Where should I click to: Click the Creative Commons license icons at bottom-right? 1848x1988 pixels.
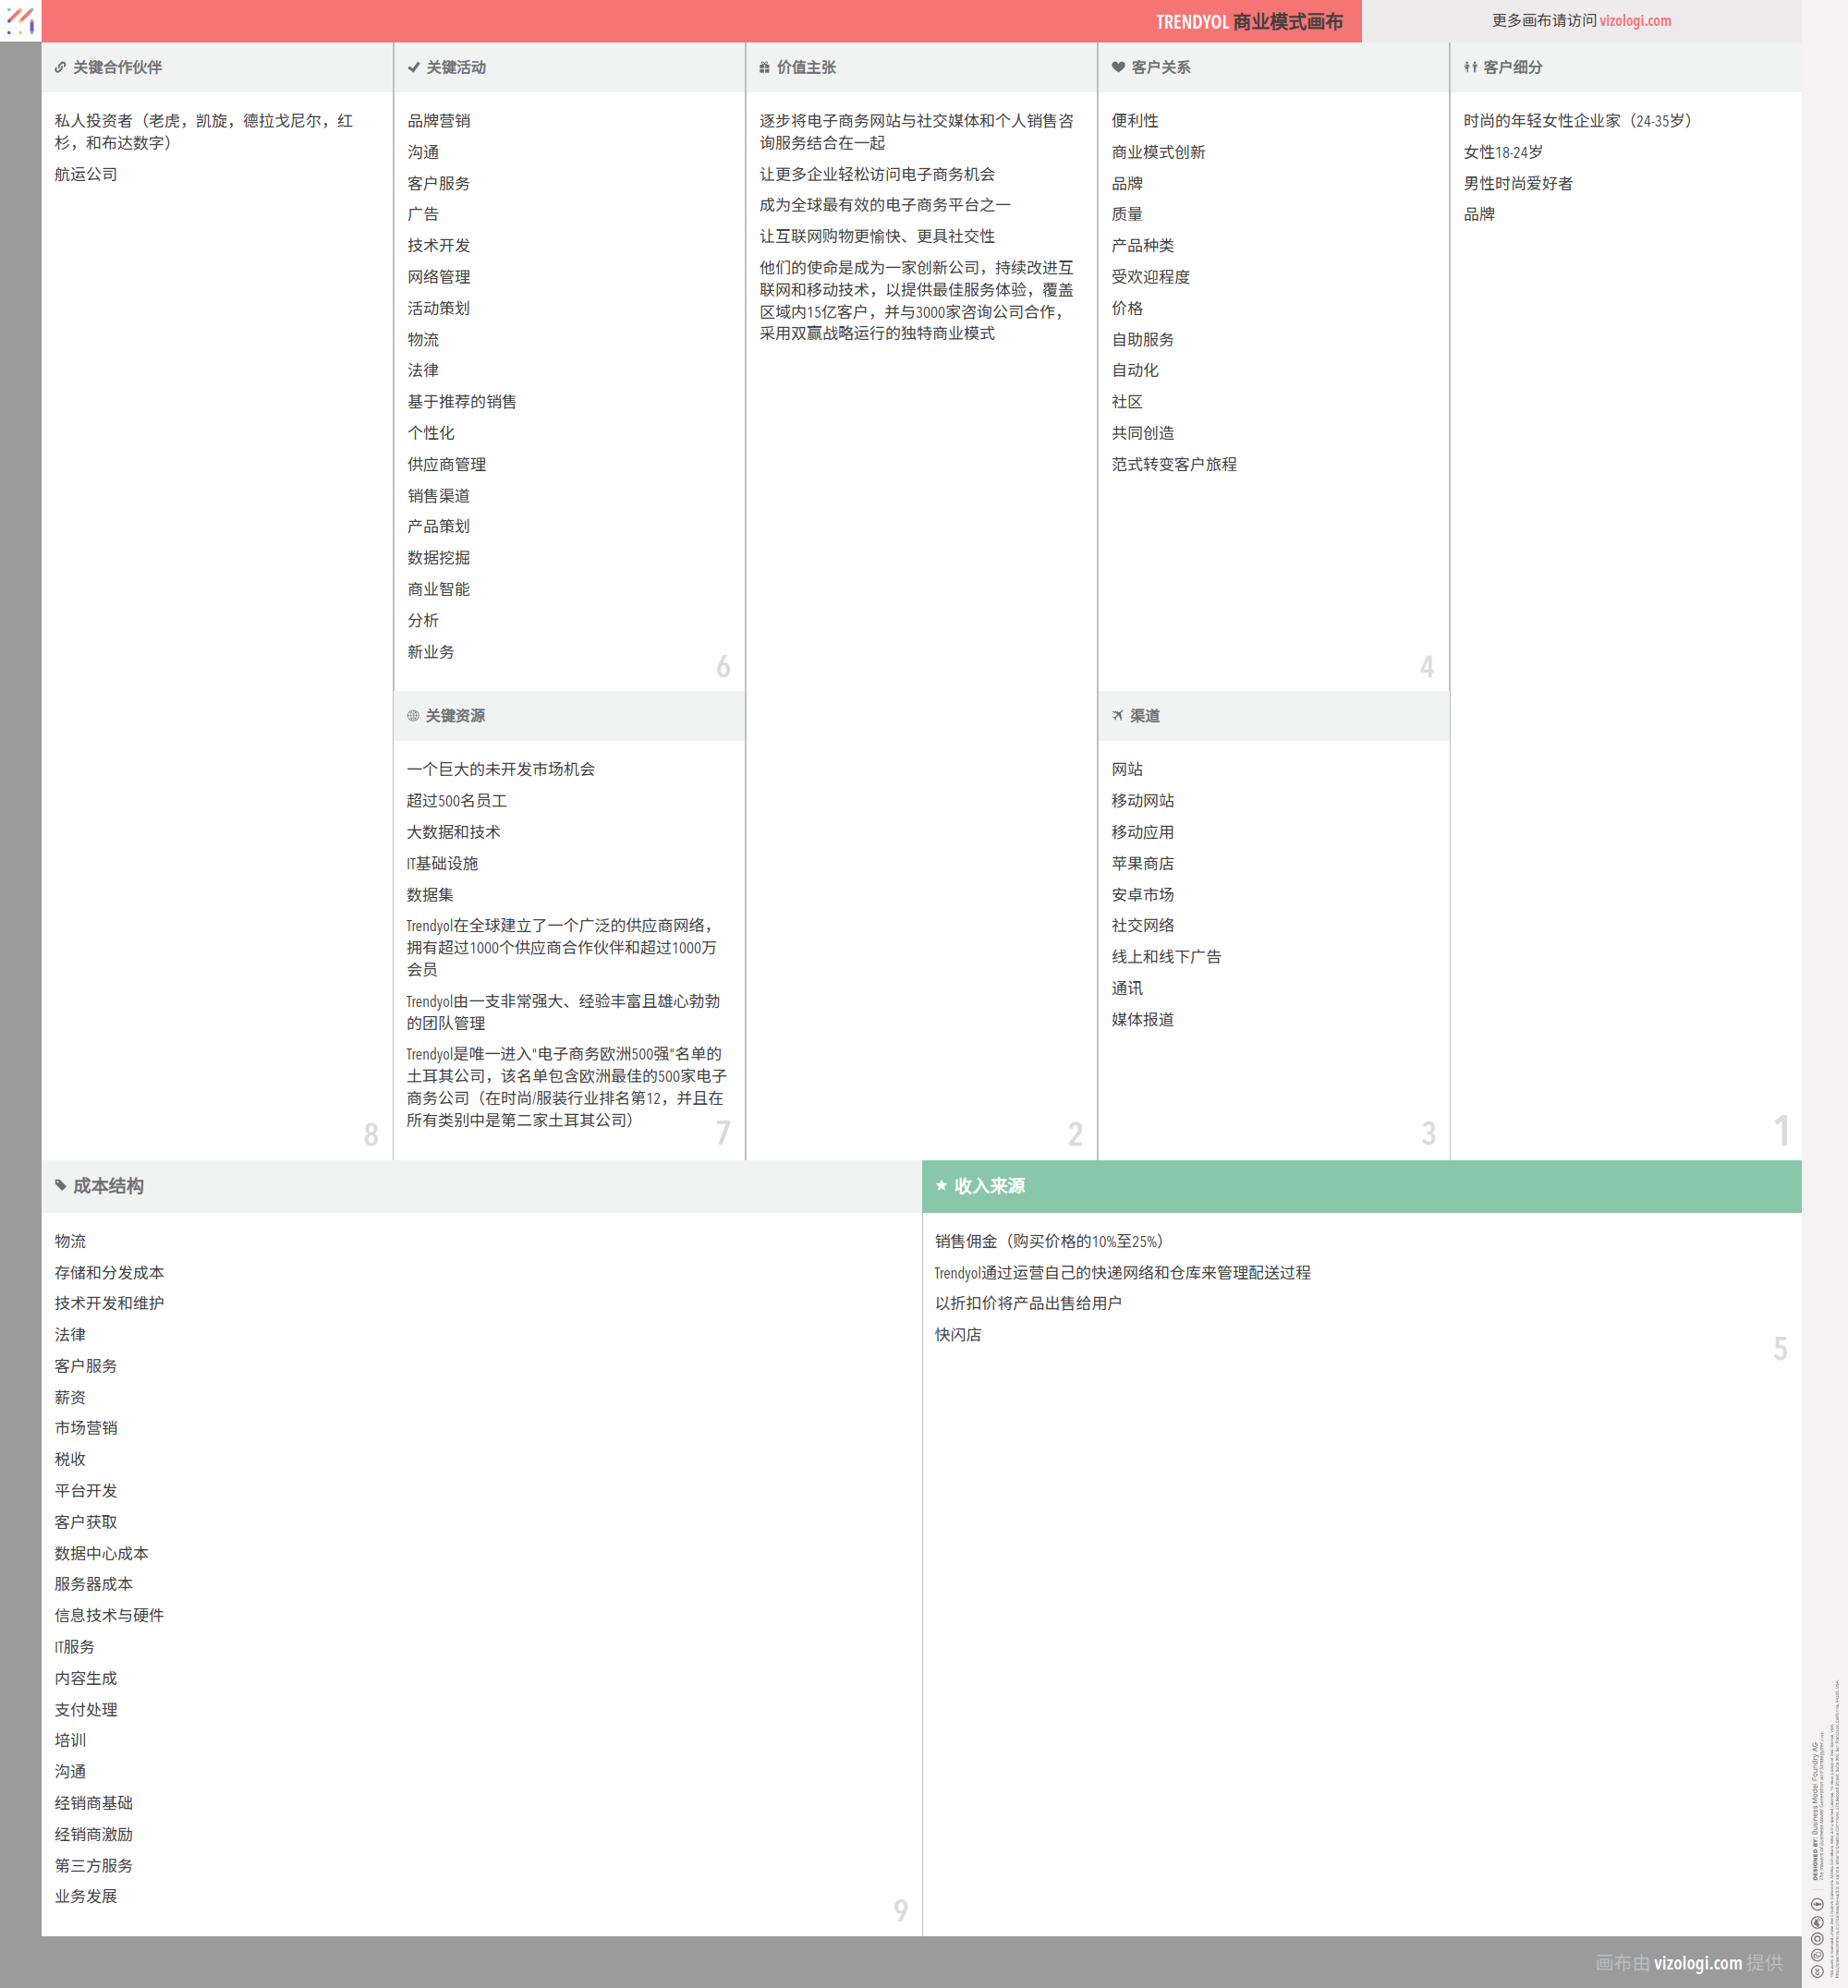(1817, 1938)
